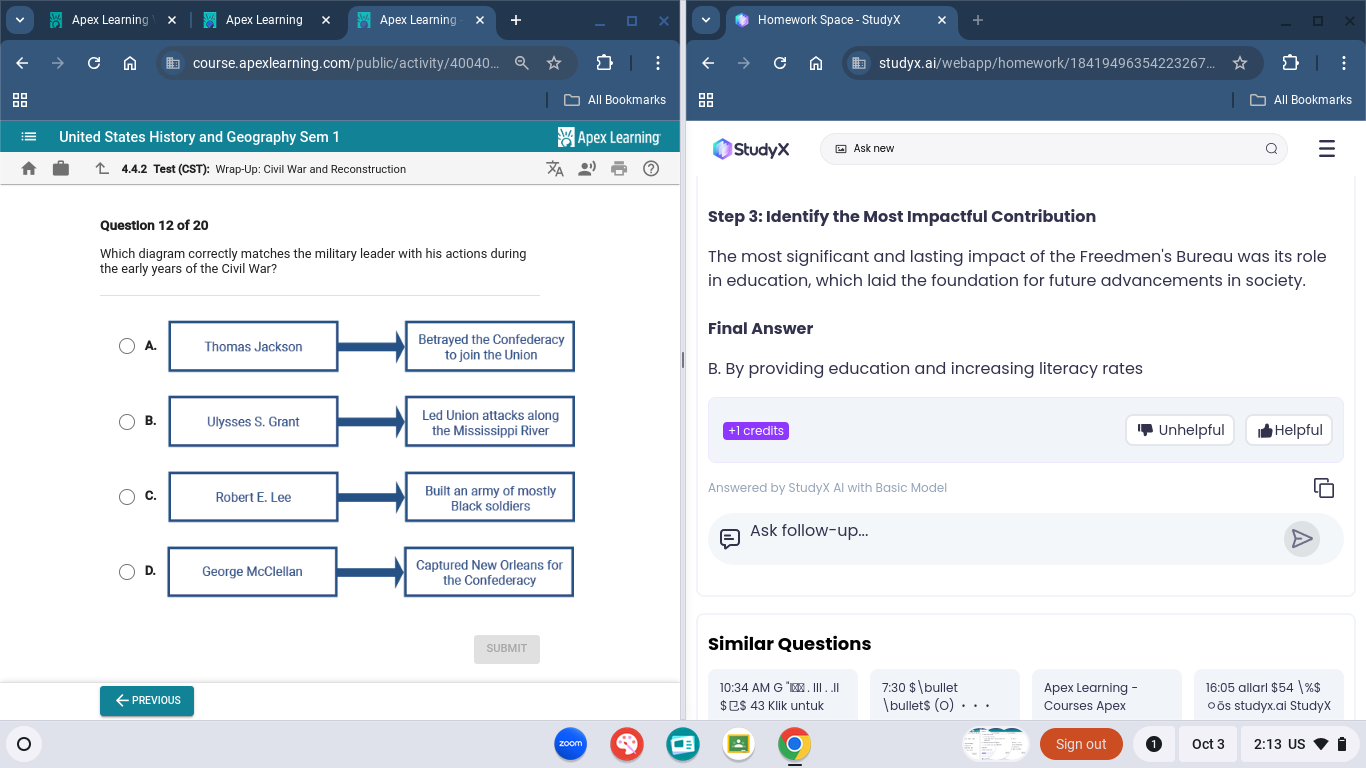The width and height of the screenshot is (1366, 768).
Task: Open zoom magnifier icon in Apex address bar
Action: pos(522,63)
